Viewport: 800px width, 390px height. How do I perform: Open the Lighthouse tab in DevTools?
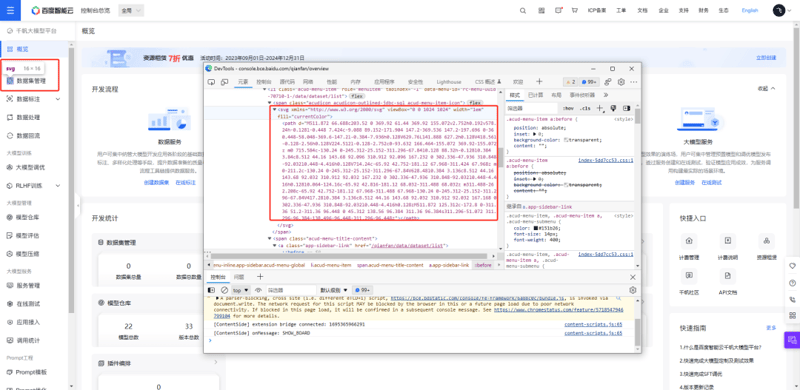(x=449, y=82)
